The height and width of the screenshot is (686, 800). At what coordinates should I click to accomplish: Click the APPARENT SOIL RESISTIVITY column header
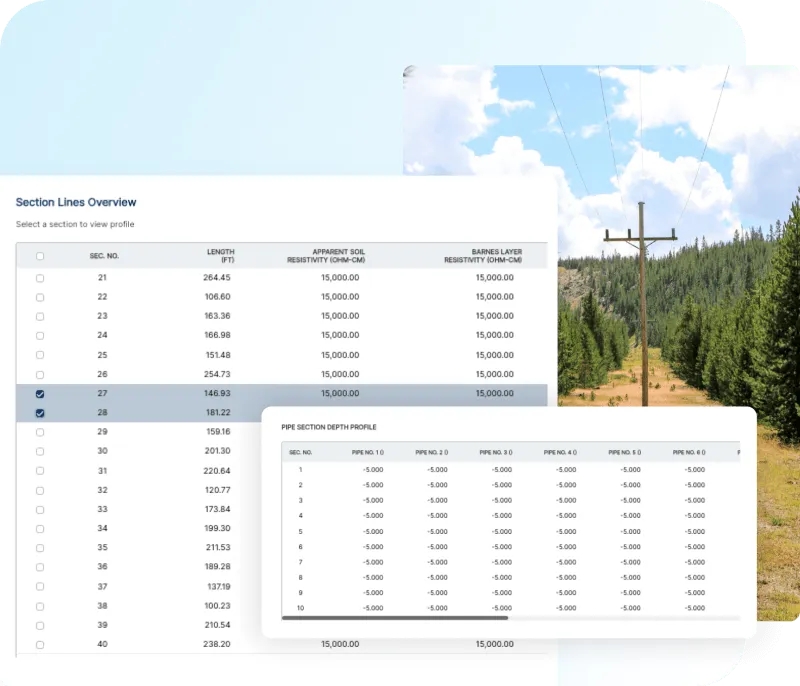(326, 256)
